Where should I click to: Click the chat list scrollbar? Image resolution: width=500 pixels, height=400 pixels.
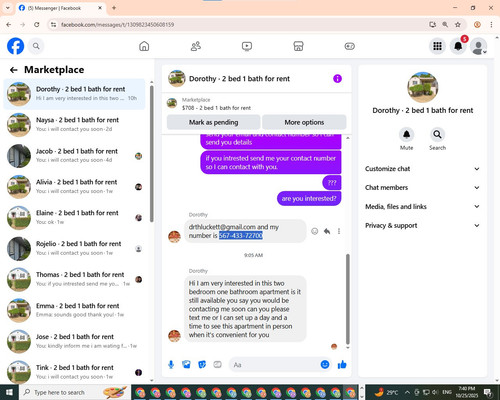click(x=152, y=154)
